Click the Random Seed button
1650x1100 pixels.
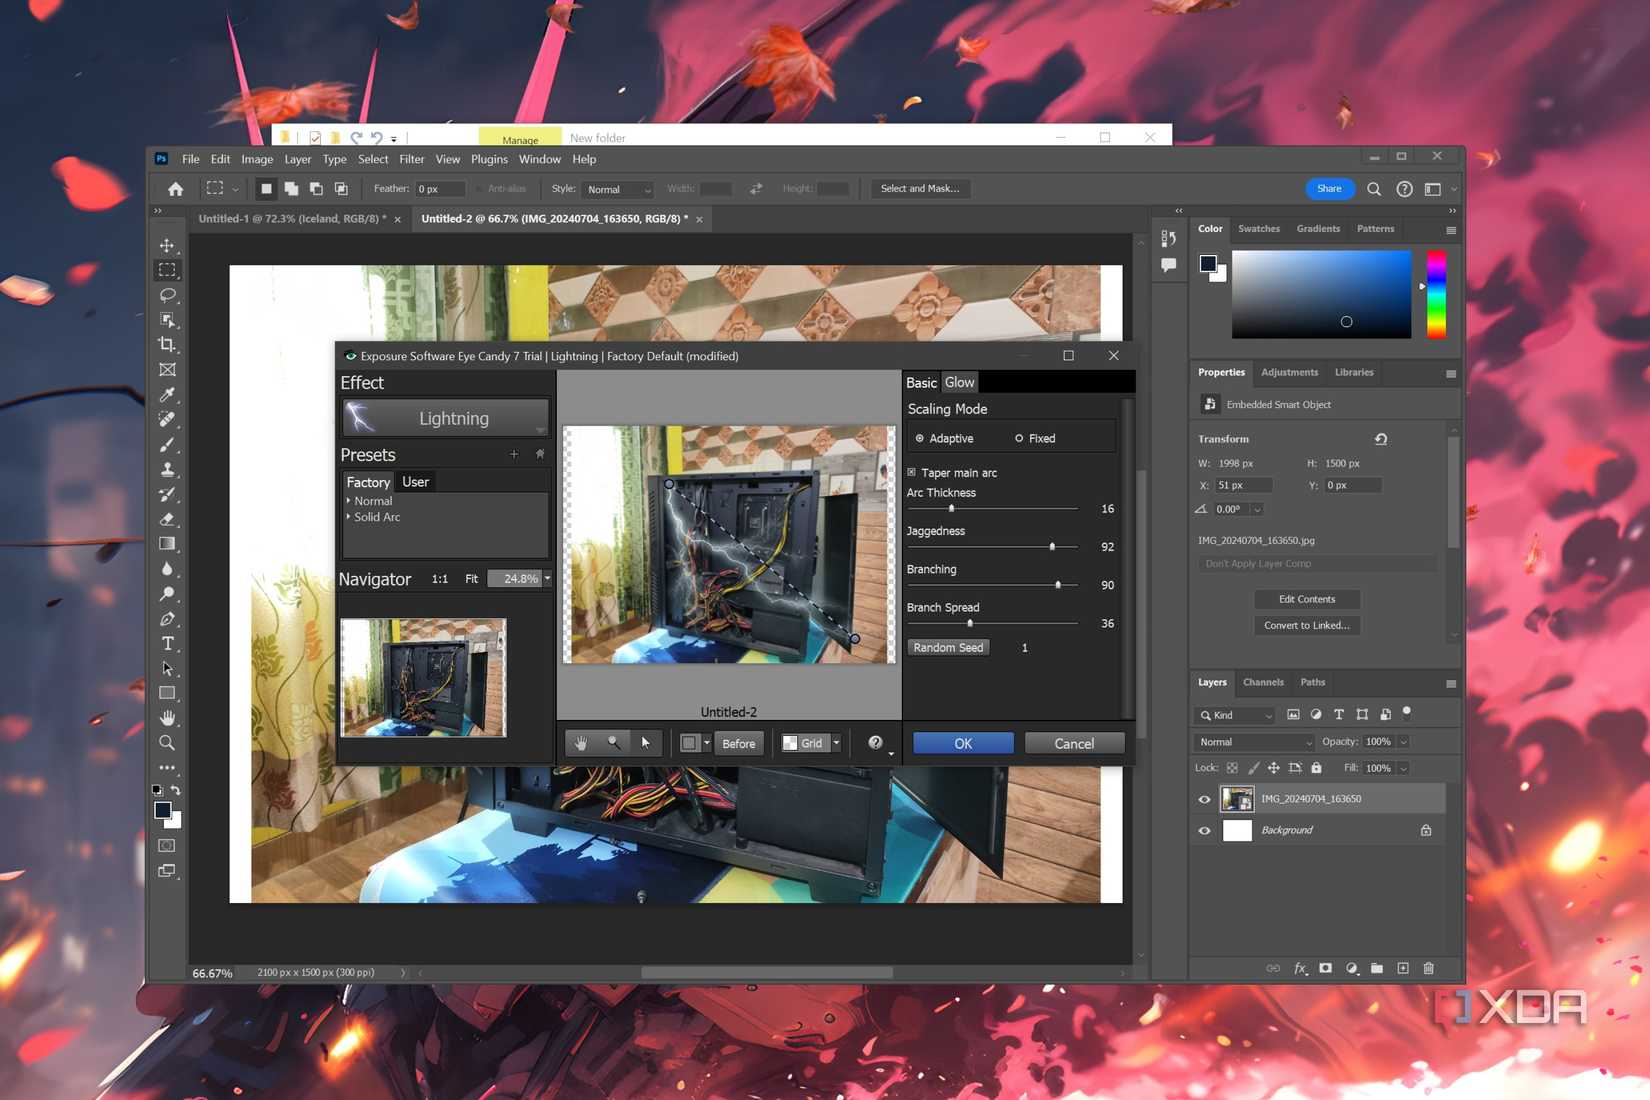coord(948,648)
